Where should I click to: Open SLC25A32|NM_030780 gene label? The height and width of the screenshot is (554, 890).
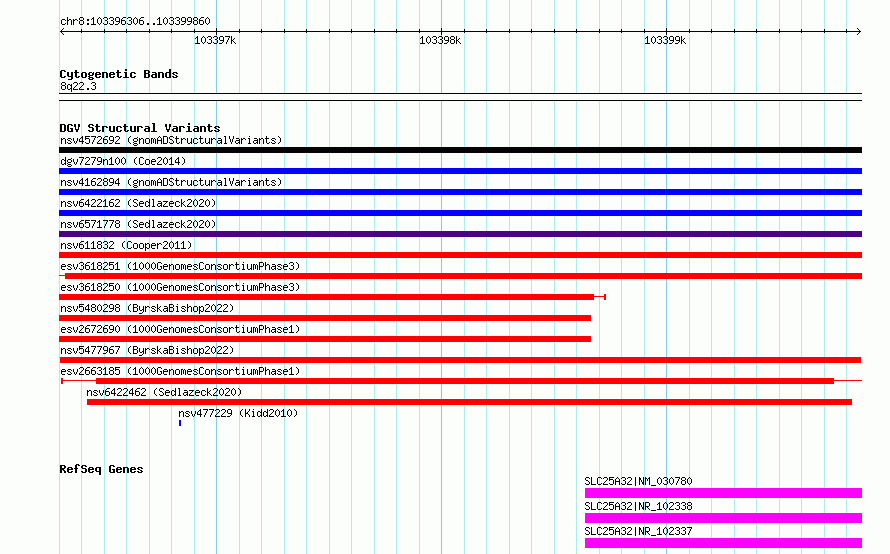(639, 481)
